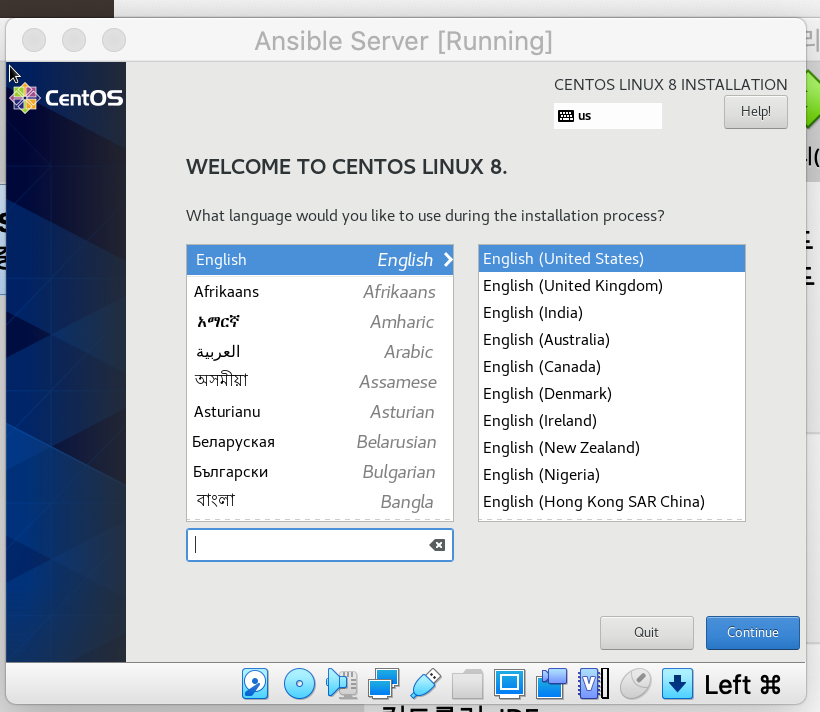The width and height of the screenshot is (820, 712).
Task: Choose English (Ireland) locale
Action: [612, 421]
